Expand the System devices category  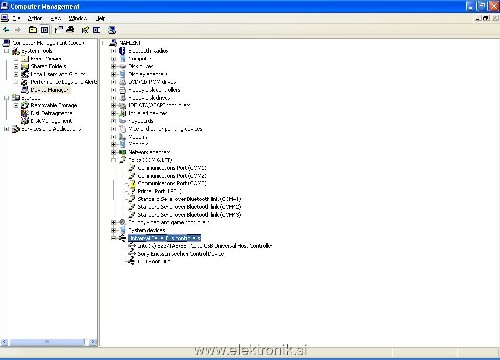[x=113, y=230]
